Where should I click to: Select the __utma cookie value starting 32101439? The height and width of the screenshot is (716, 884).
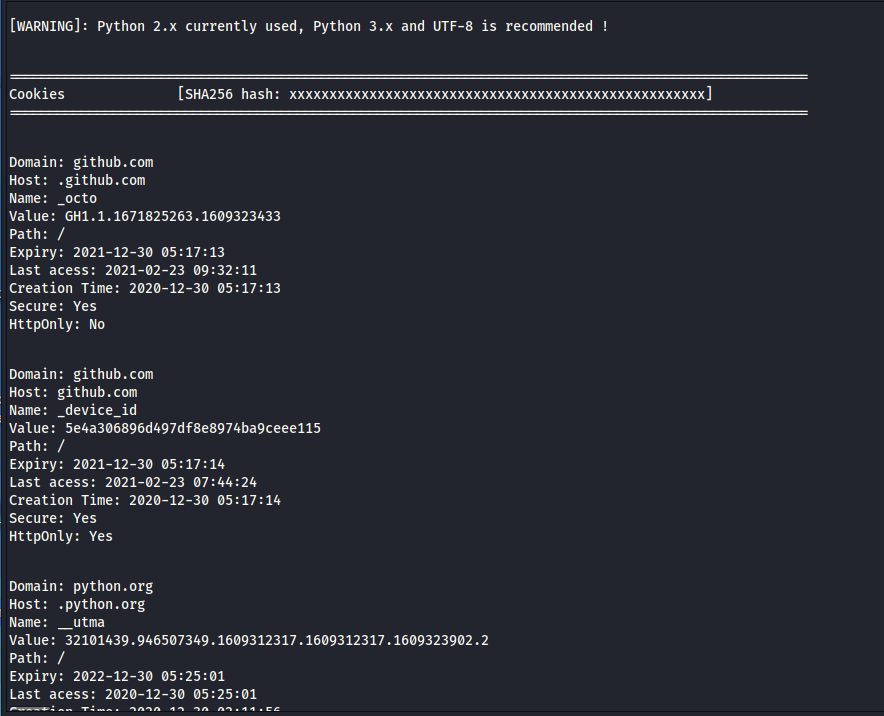277,640
